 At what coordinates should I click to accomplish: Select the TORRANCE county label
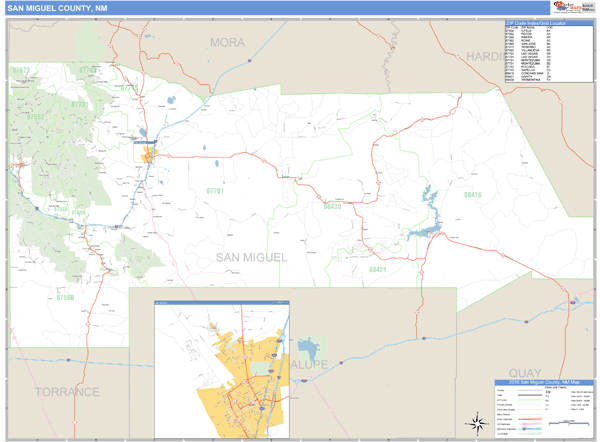65,390
